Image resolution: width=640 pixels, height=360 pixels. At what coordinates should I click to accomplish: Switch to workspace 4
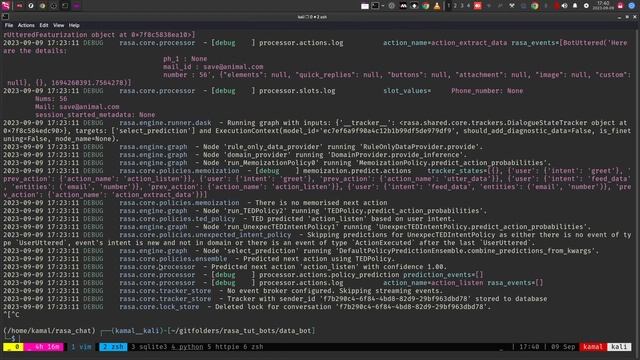[x=469, y=6]
